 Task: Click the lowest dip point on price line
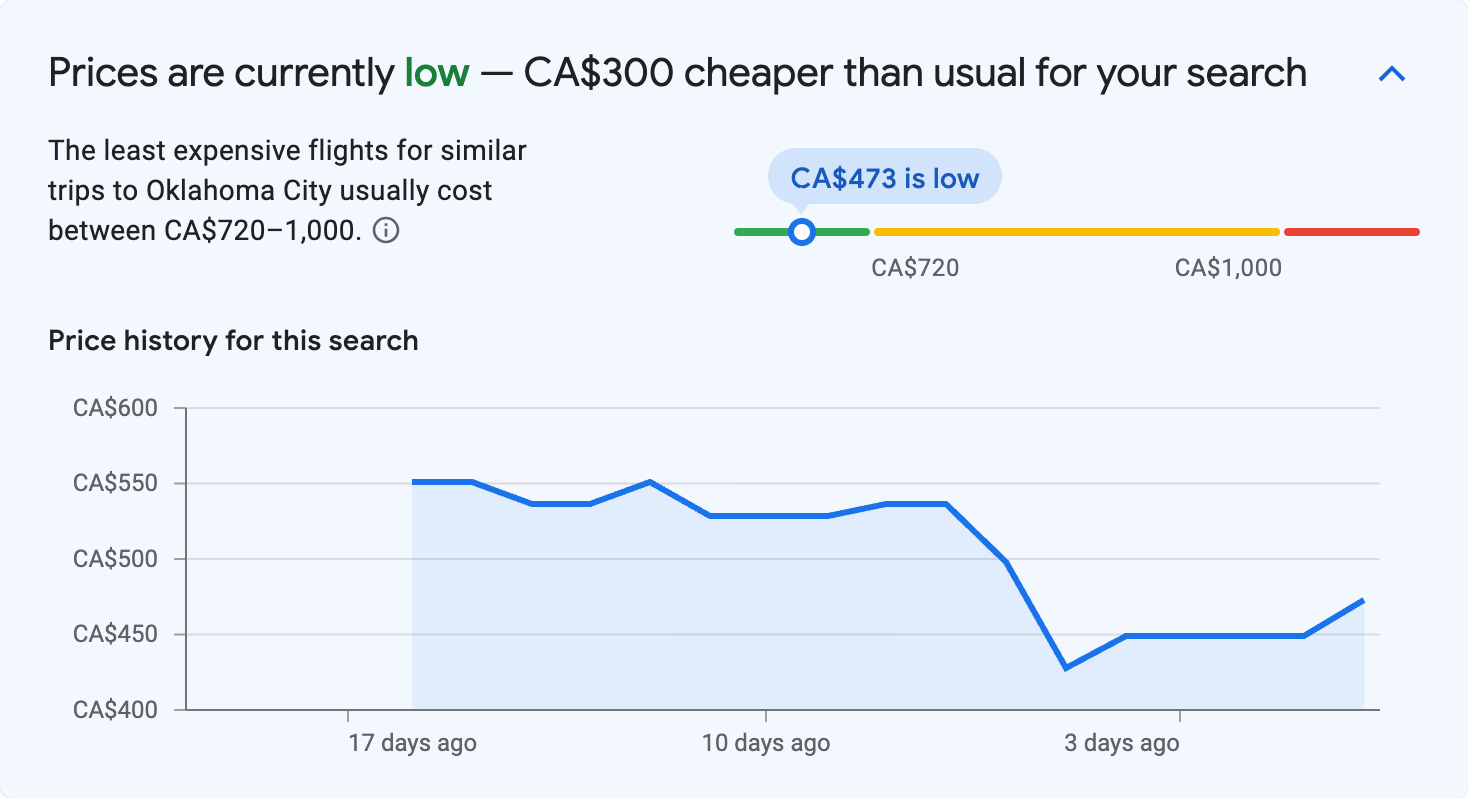[1067, 668]
